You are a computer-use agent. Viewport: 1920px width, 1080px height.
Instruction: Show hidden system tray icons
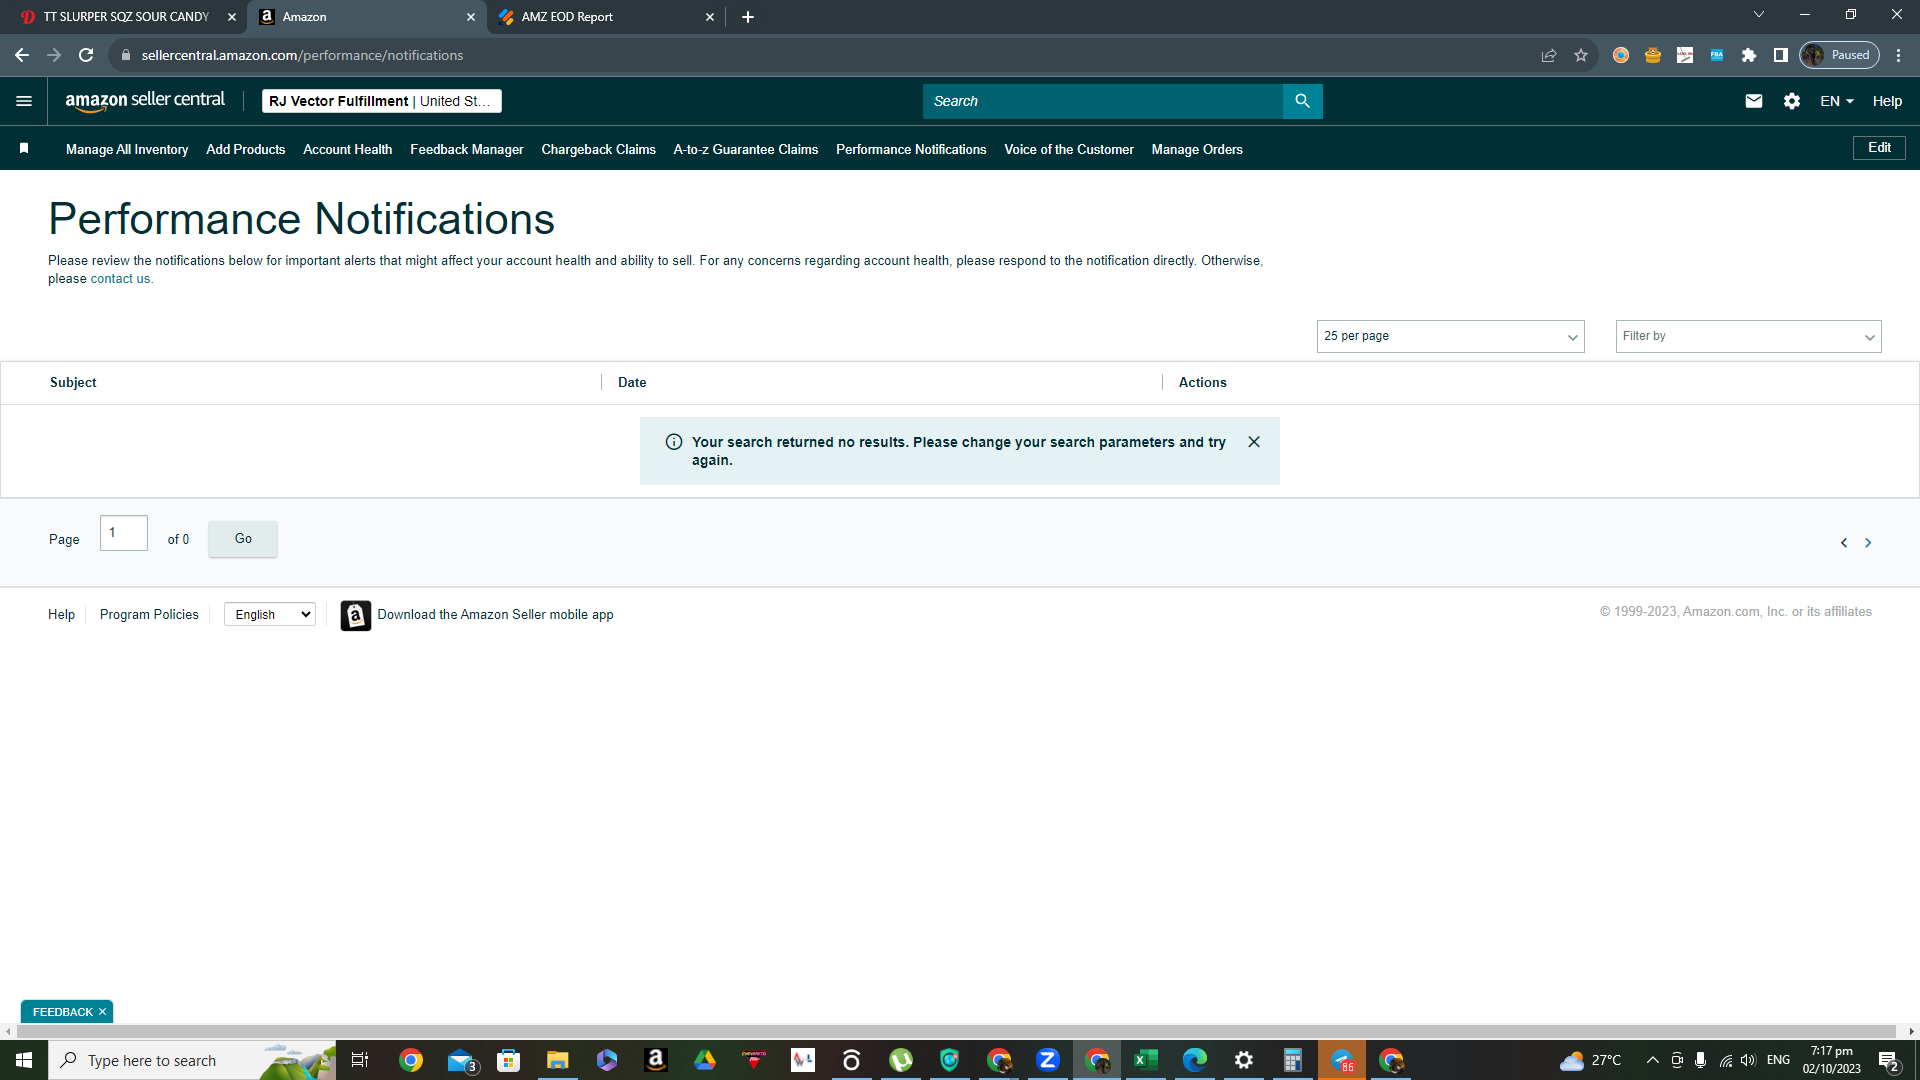point(1653,1060)
